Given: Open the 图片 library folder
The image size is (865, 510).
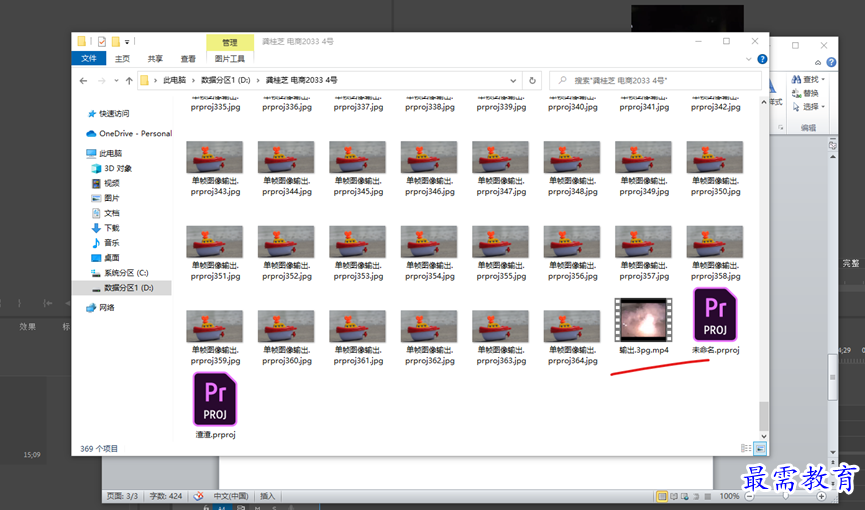Looking at the screenshot, I should click(x=112, y=198).
